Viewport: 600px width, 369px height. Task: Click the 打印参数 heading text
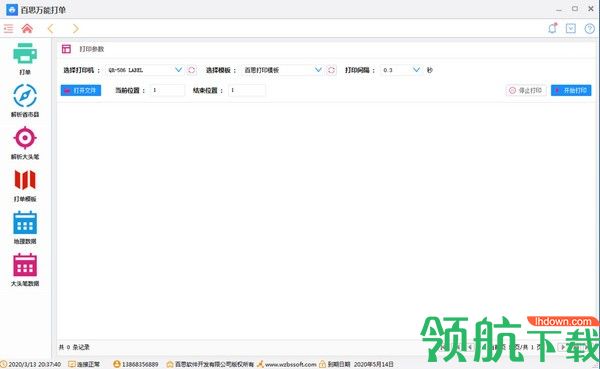pos(92,49)
